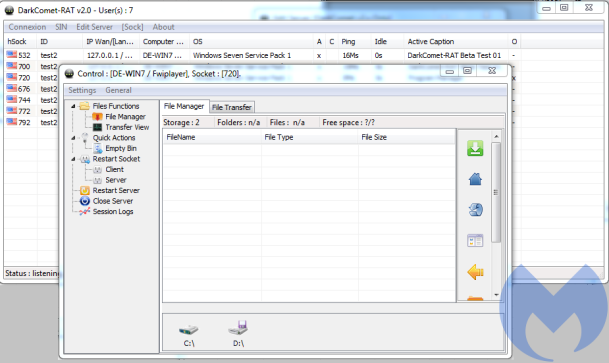Select the user row with socket 744

pos(32,100)
